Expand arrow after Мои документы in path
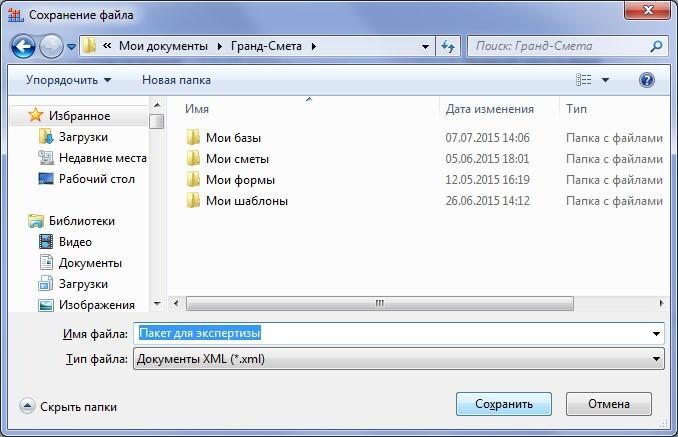Viewport: 678px width, 437px height. [x=220, y=46]
